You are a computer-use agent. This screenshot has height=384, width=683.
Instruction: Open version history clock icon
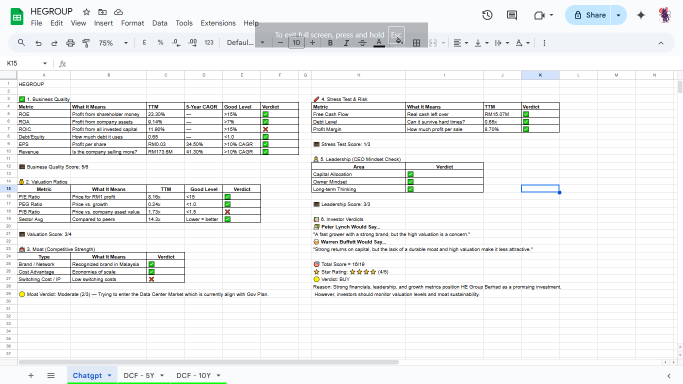pyautogui.click(x=487, y=15)
